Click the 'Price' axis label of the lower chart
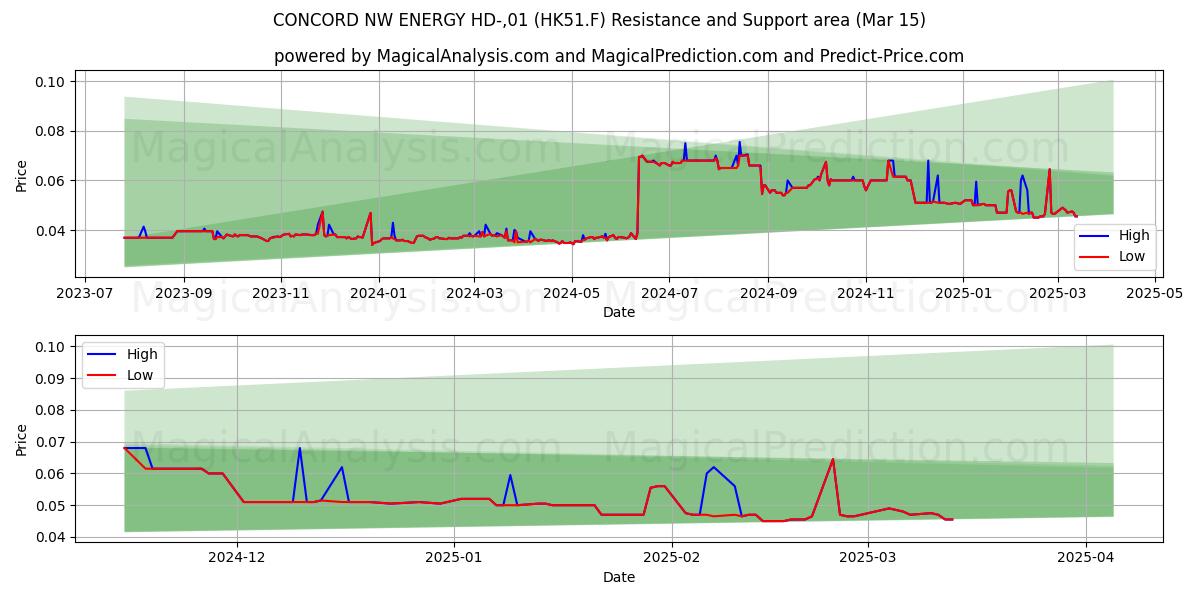 pos(22,439)
